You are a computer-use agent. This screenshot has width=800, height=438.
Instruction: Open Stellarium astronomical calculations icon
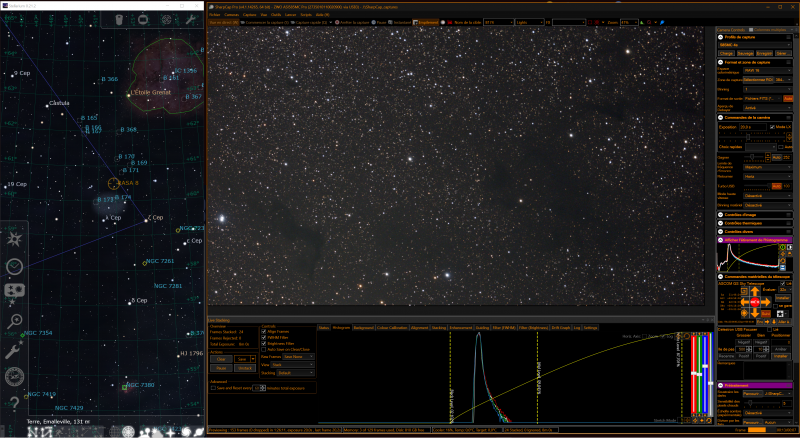point(14,377)
